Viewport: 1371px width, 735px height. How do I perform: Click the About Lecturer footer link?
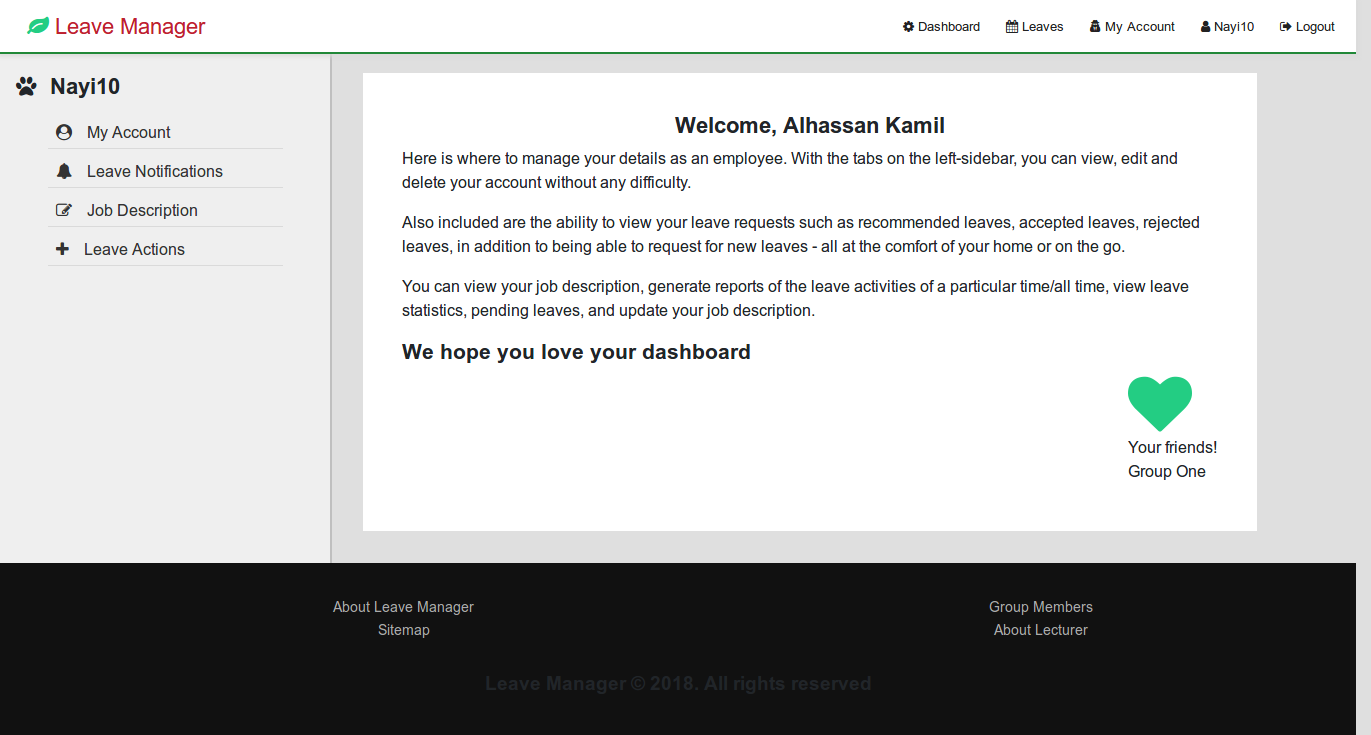(x=1040, y=629)
